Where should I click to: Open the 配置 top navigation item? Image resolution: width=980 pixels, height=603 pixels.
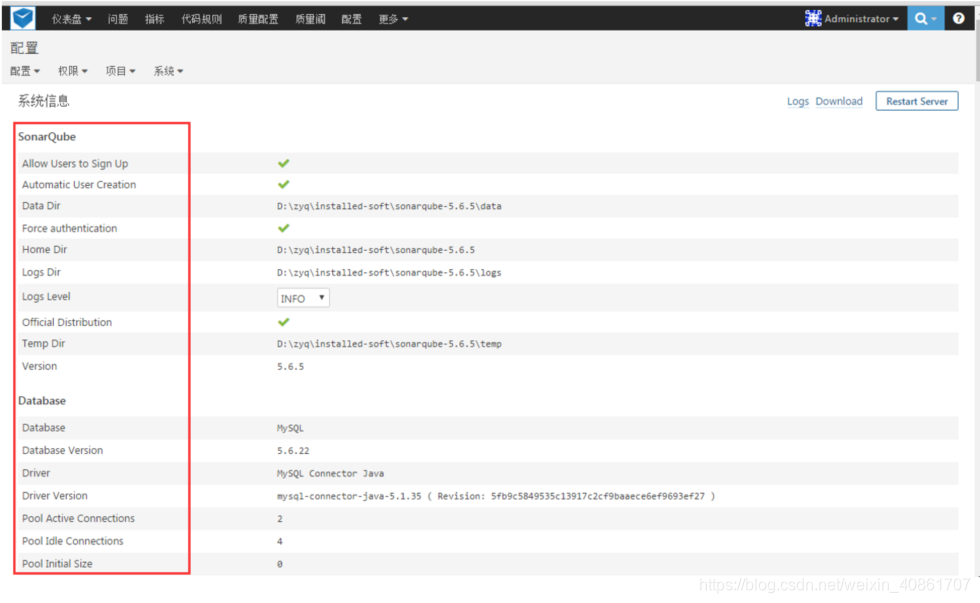pos(351,19)
